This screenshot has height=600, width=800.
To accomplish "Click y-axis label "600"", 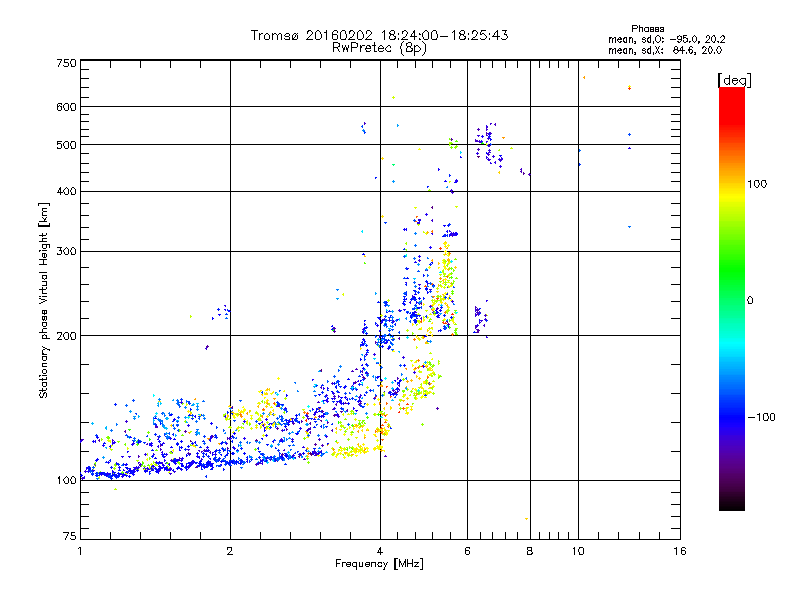I will coord(66,107).
